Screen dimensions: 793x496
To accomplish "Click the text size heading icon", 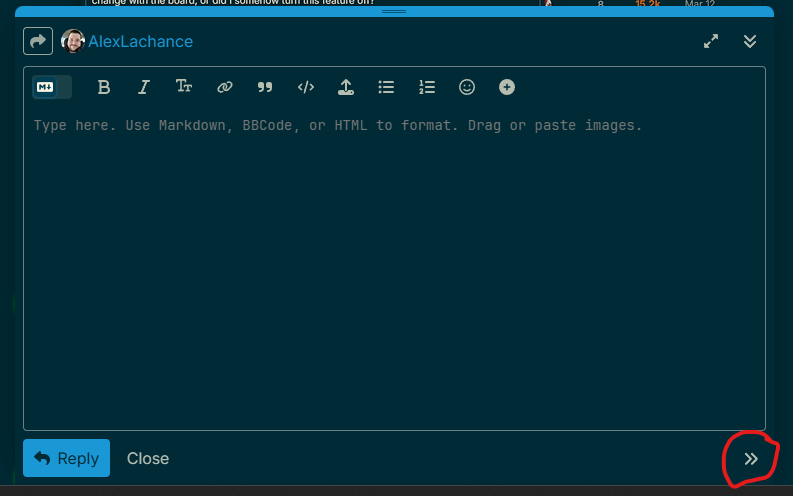I will click(x=184, y=87).
